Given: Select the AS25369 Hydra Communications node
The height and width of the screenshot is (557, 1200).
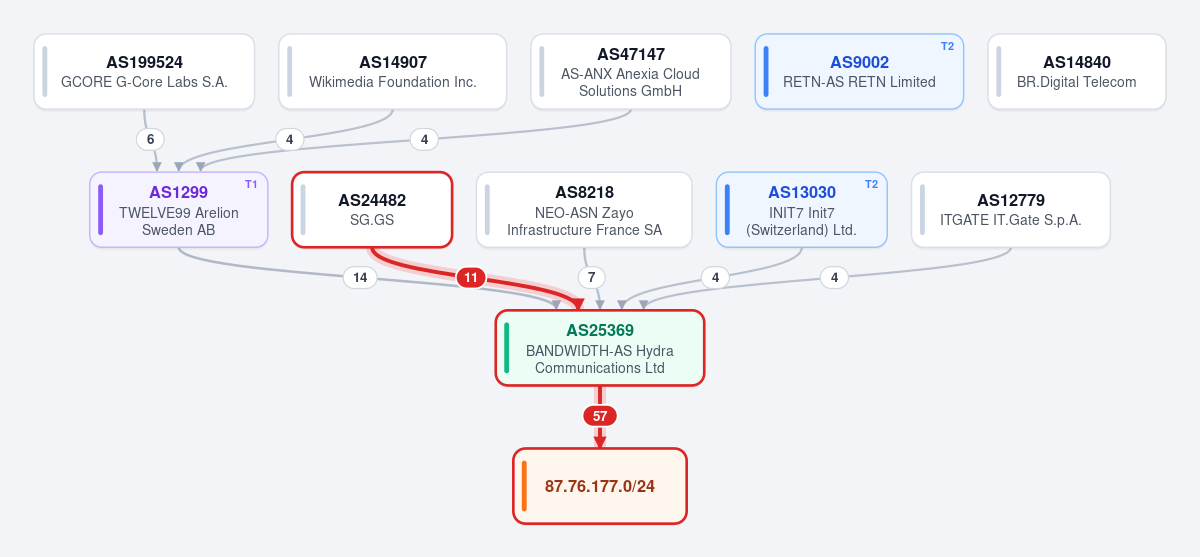Looking at the screenshot, I should [600, 347].
